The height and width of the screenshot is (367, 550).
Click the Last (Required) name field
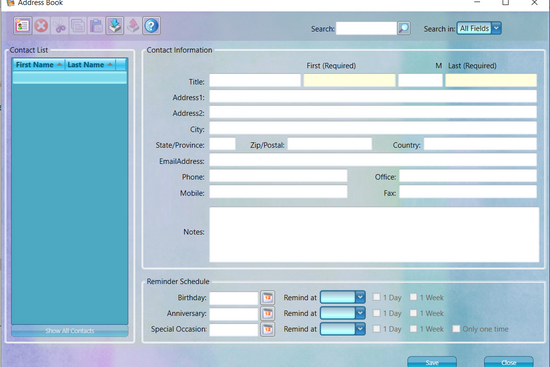(491, 80)
